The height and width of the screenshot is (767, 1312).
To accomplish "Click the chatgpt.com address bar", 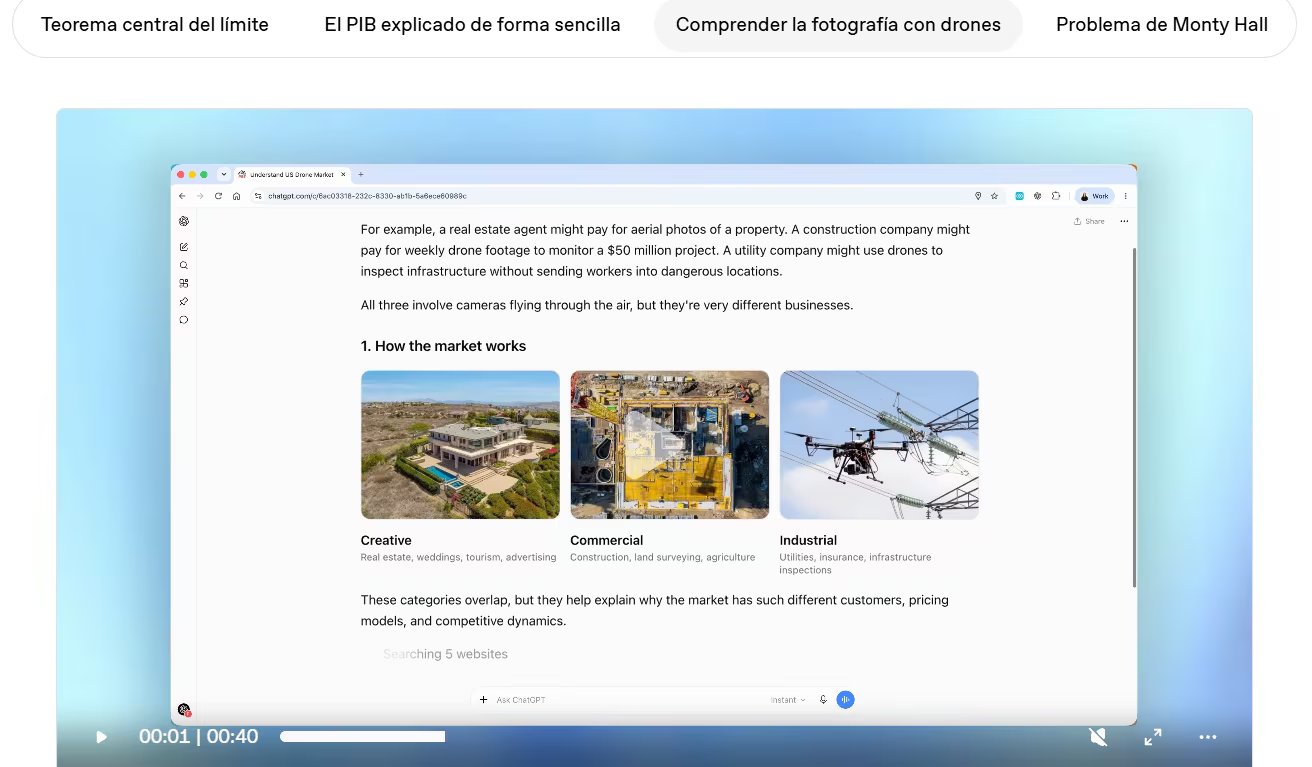I will click(x=620, y=196).
